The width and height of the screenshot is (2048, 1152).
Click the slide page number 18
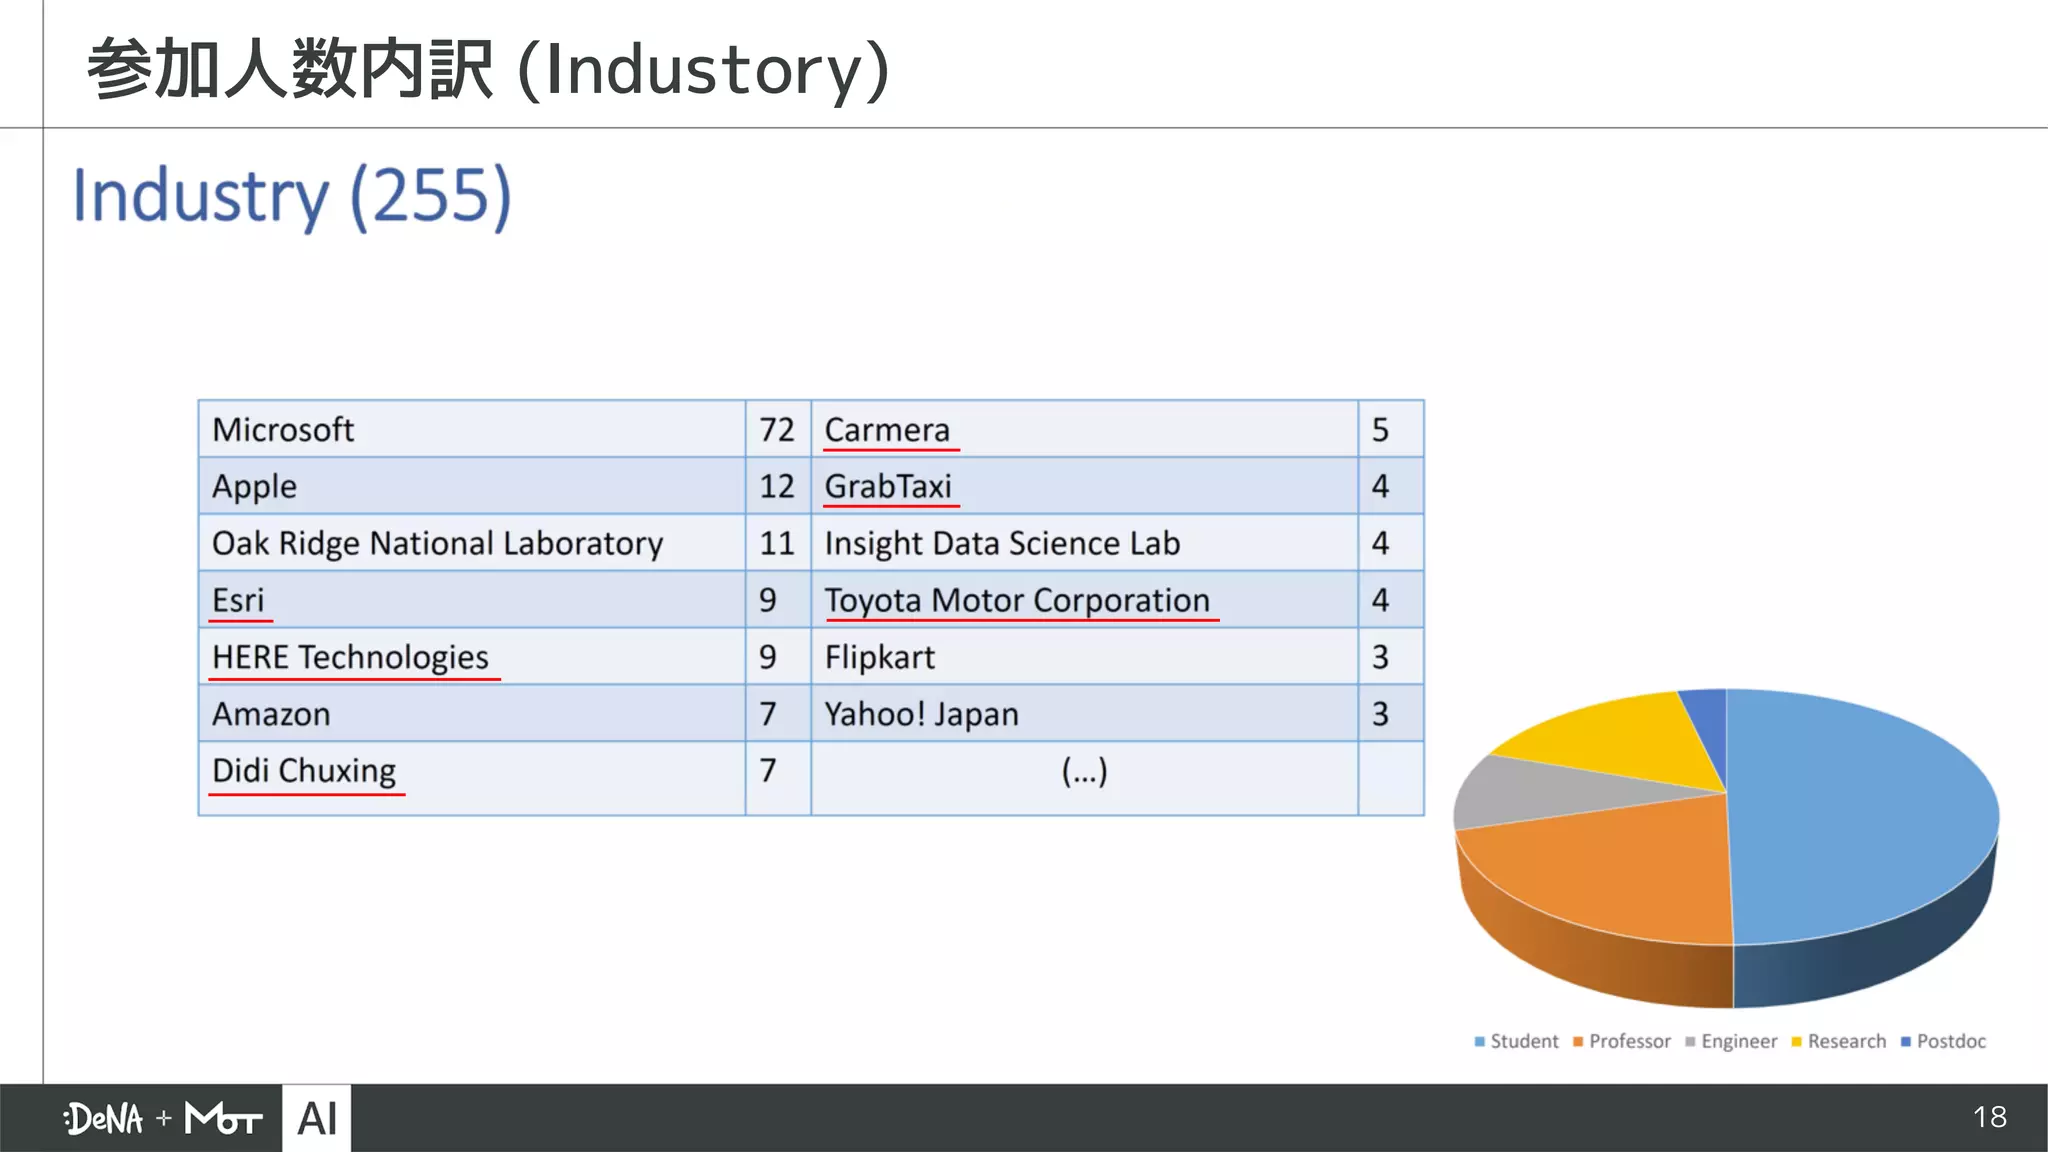click(x=1989, y=1117)
